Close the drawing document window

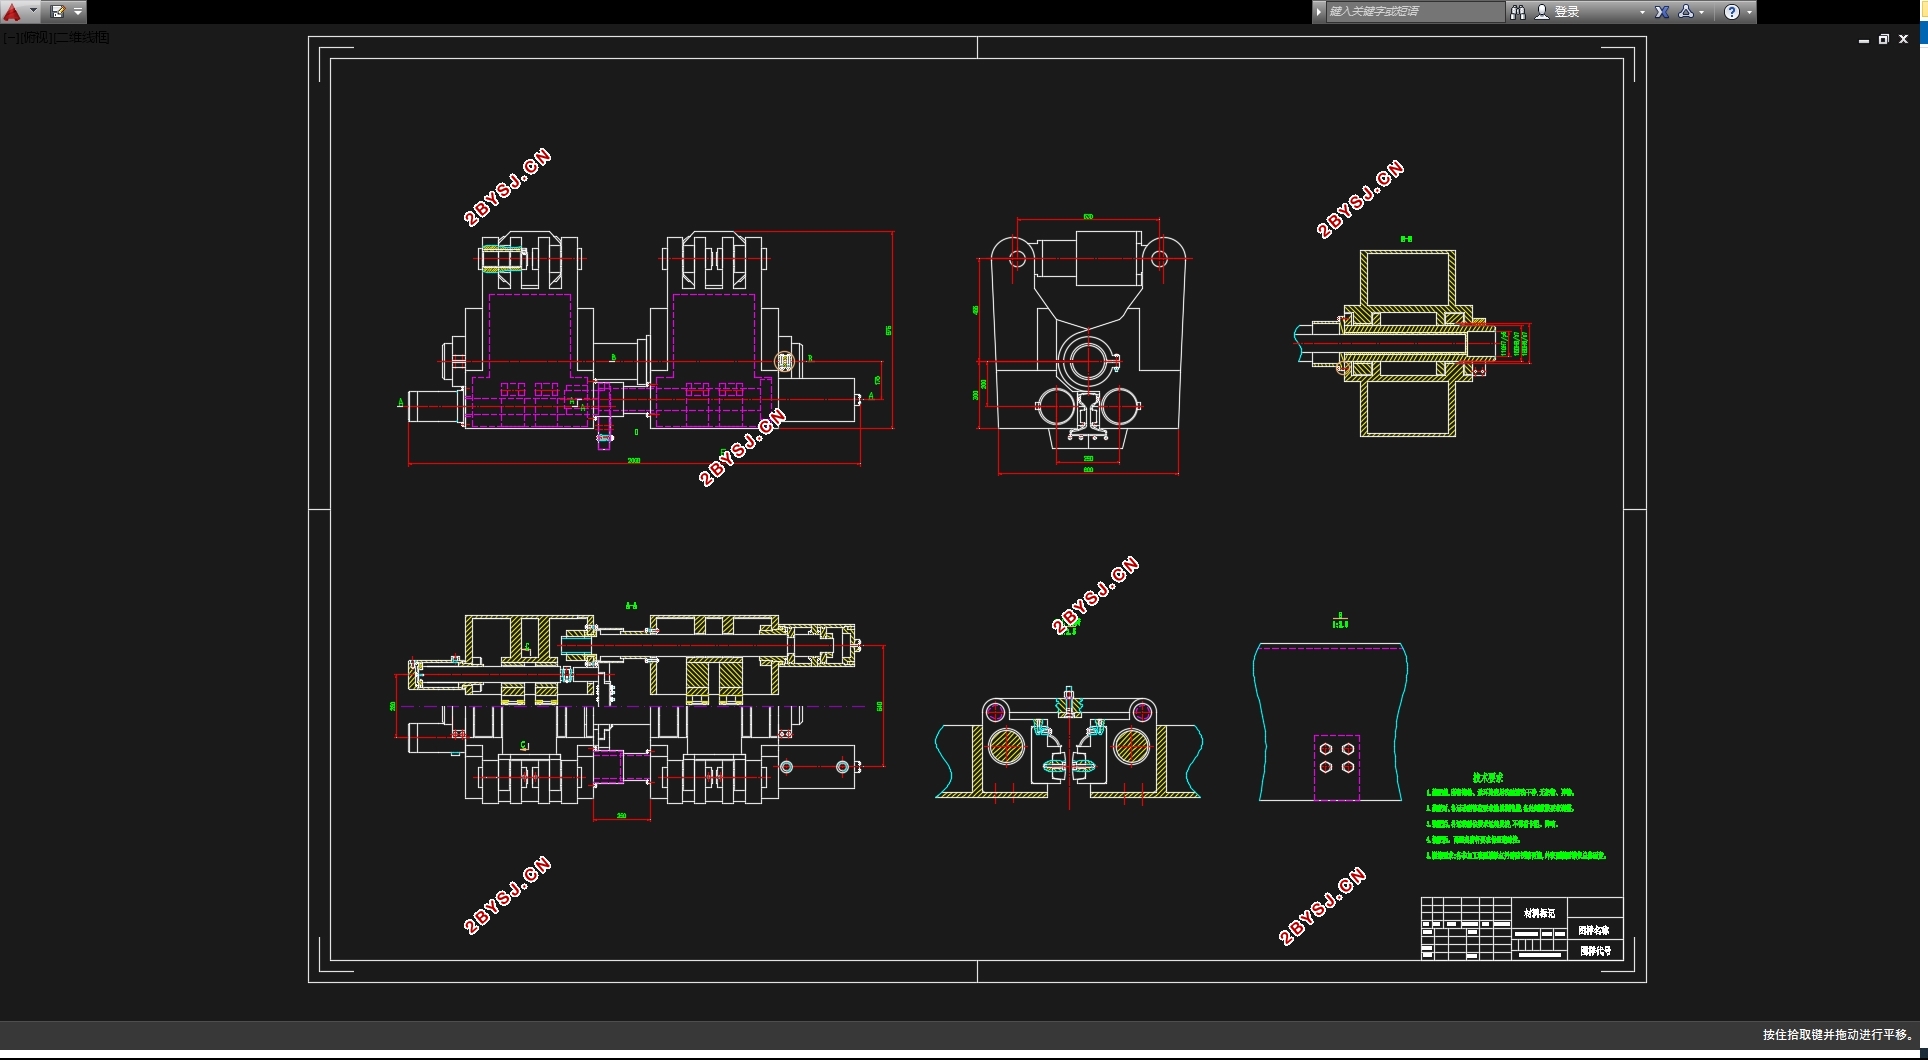(x=1904, y=40)
